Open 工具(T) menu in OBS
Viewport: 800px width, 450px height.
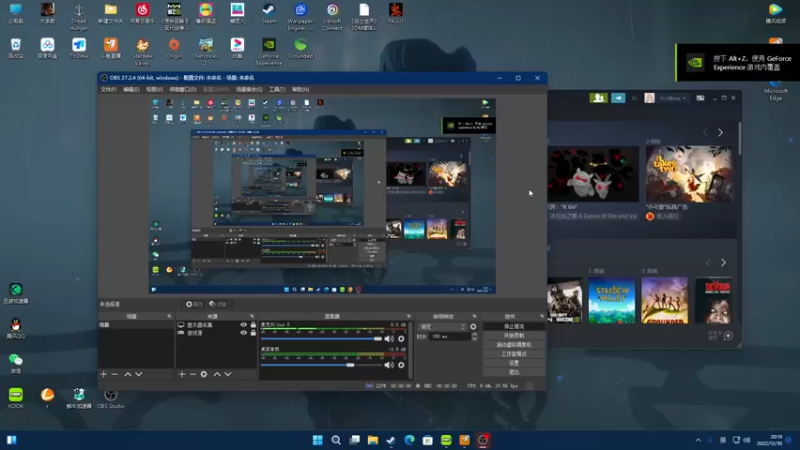pos(277,89)
